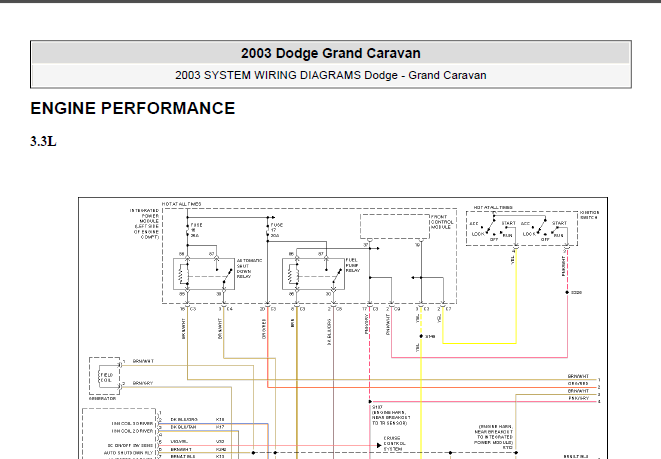Click the "FUSE 17" label
Screen dimensions: 661x459
coord(276,230)
